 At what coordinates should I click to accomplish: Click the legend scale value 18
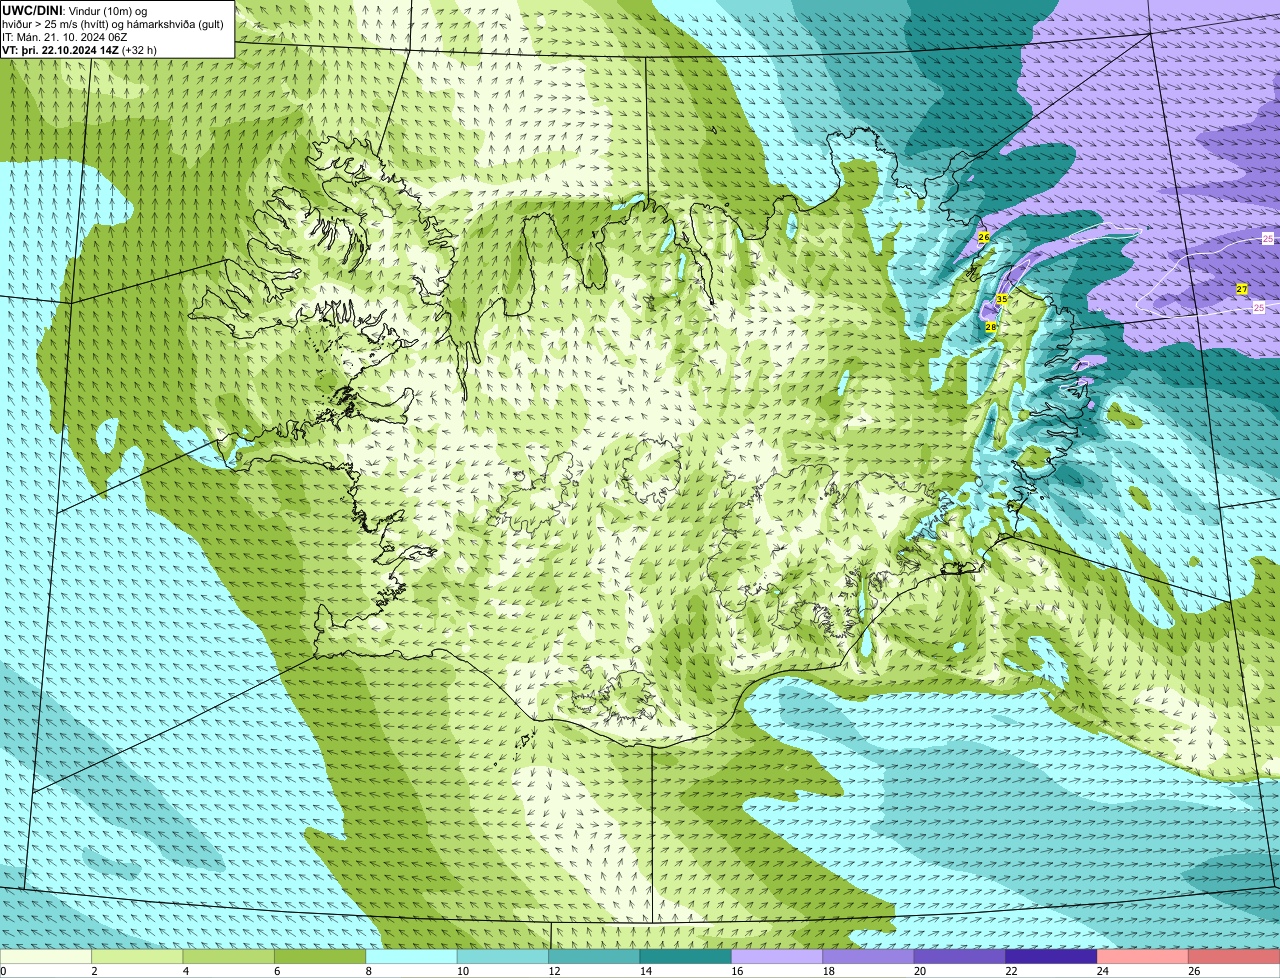(829, 971)
